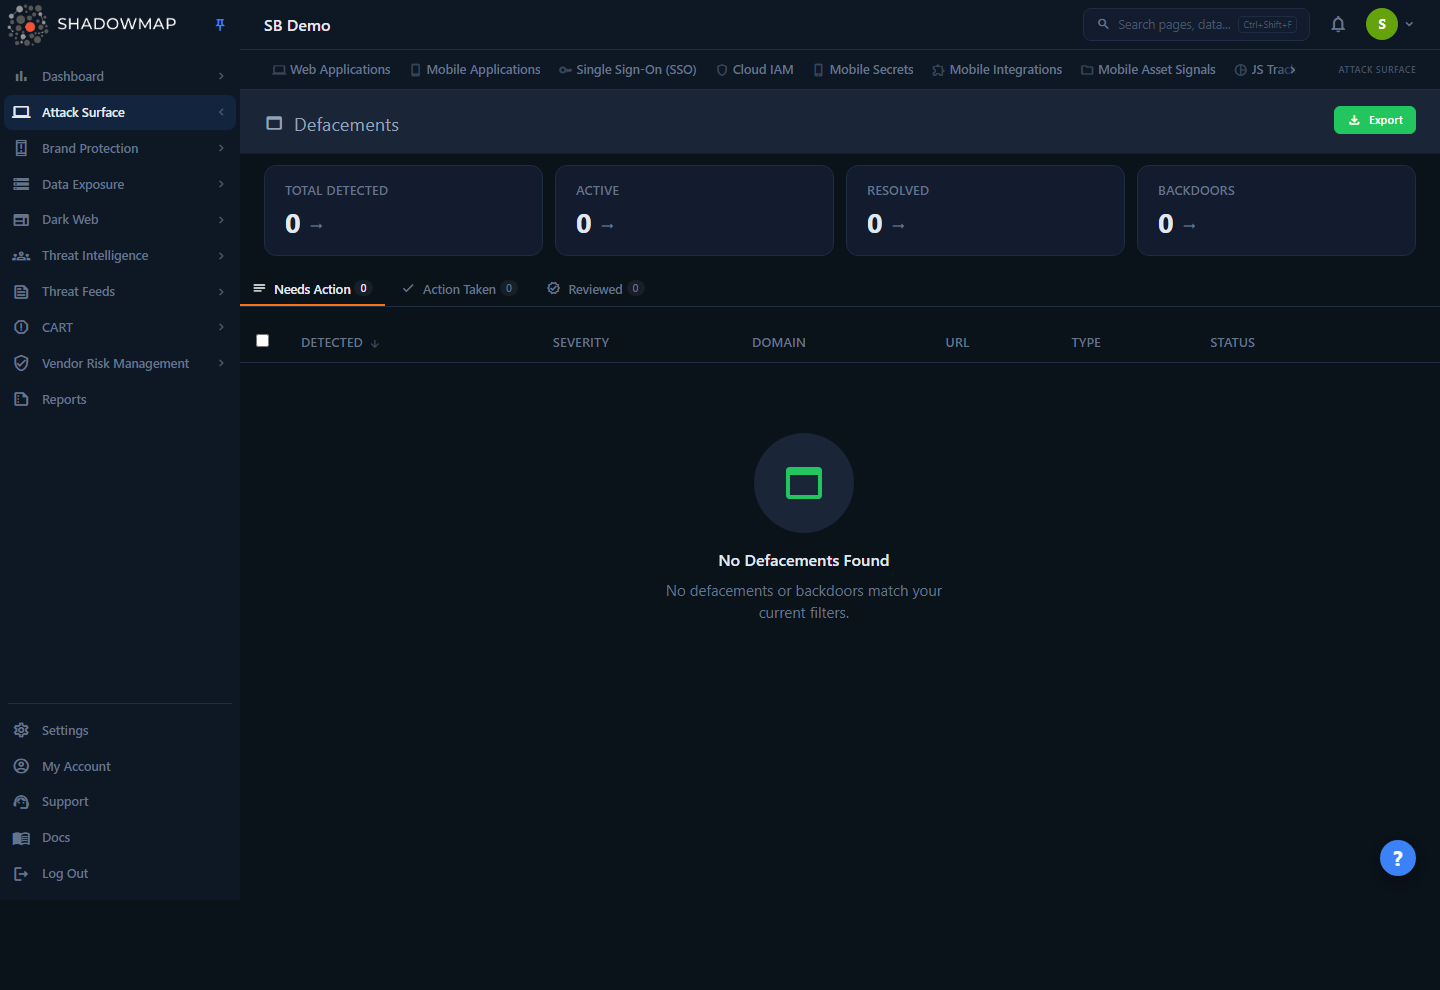This screenshot has height=990, width=1440.
Task: Open the Mobile Integrations tab
Action: point(997,70)
